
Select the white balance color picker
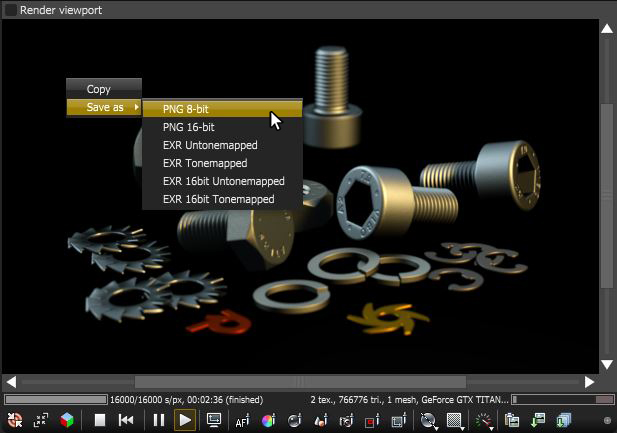[268, 420]
